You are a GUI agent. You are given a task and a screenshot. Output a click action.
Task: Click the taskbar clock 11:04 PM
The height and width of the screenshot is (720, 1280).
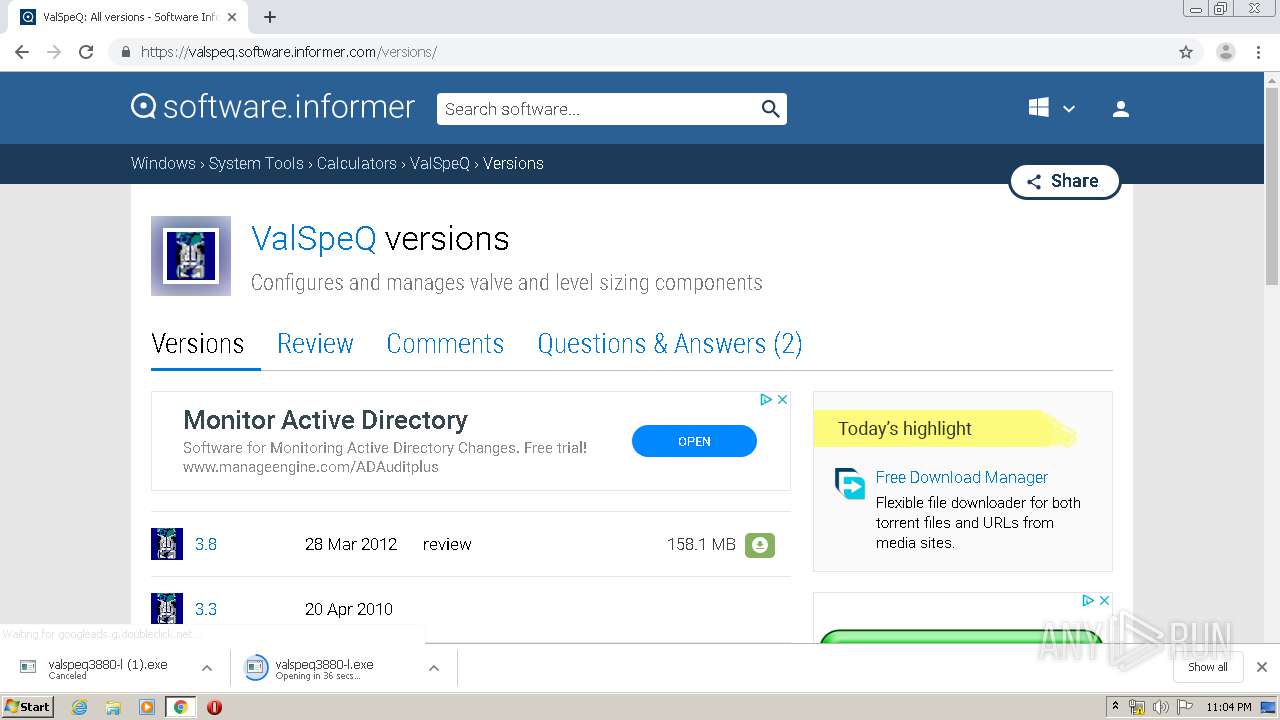coord(1229,707)
